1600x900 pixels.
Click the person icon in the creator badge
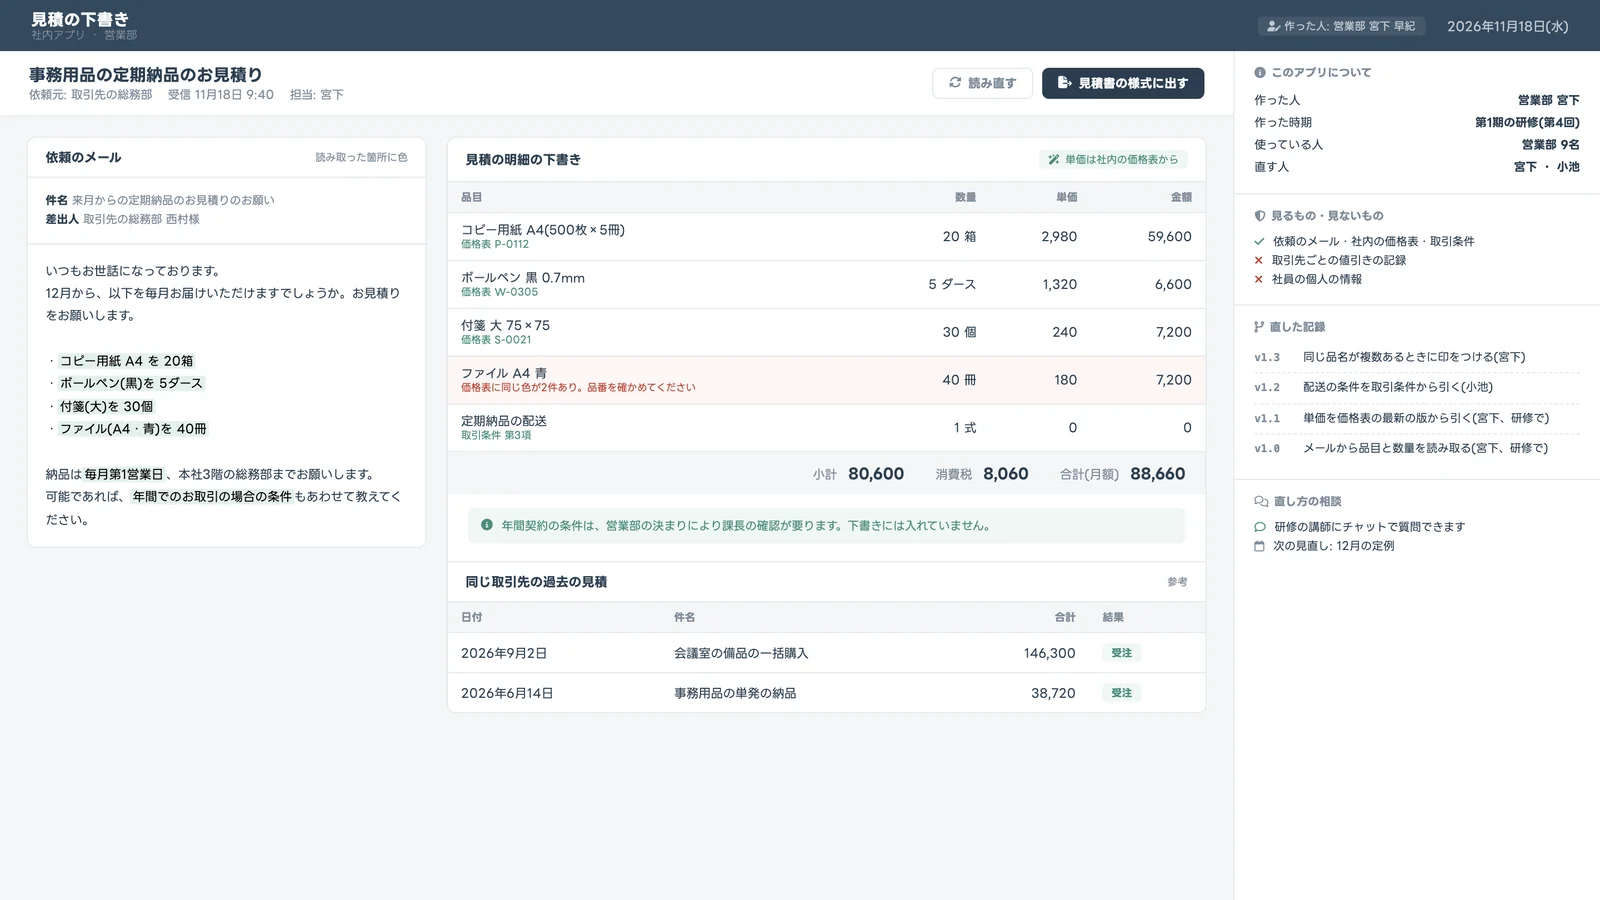[x=1273, y=26]
